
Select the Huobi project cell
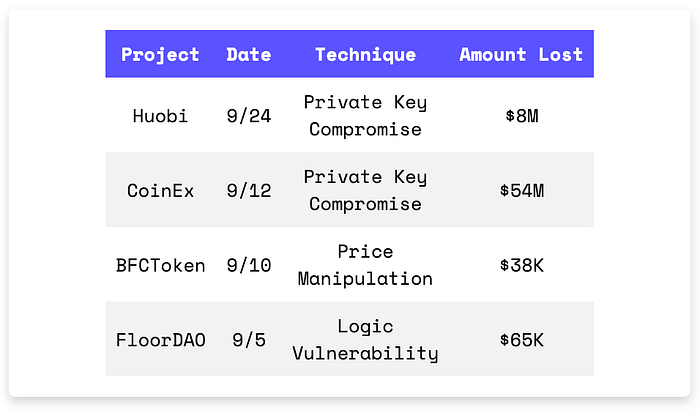[x=160, y=116]
